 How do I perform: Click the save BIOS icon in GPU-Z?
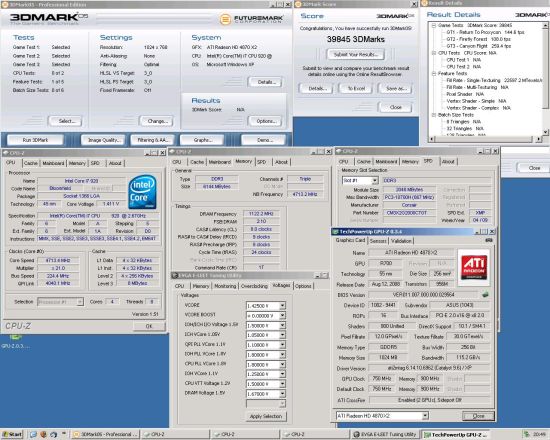[x=485, y=294]
